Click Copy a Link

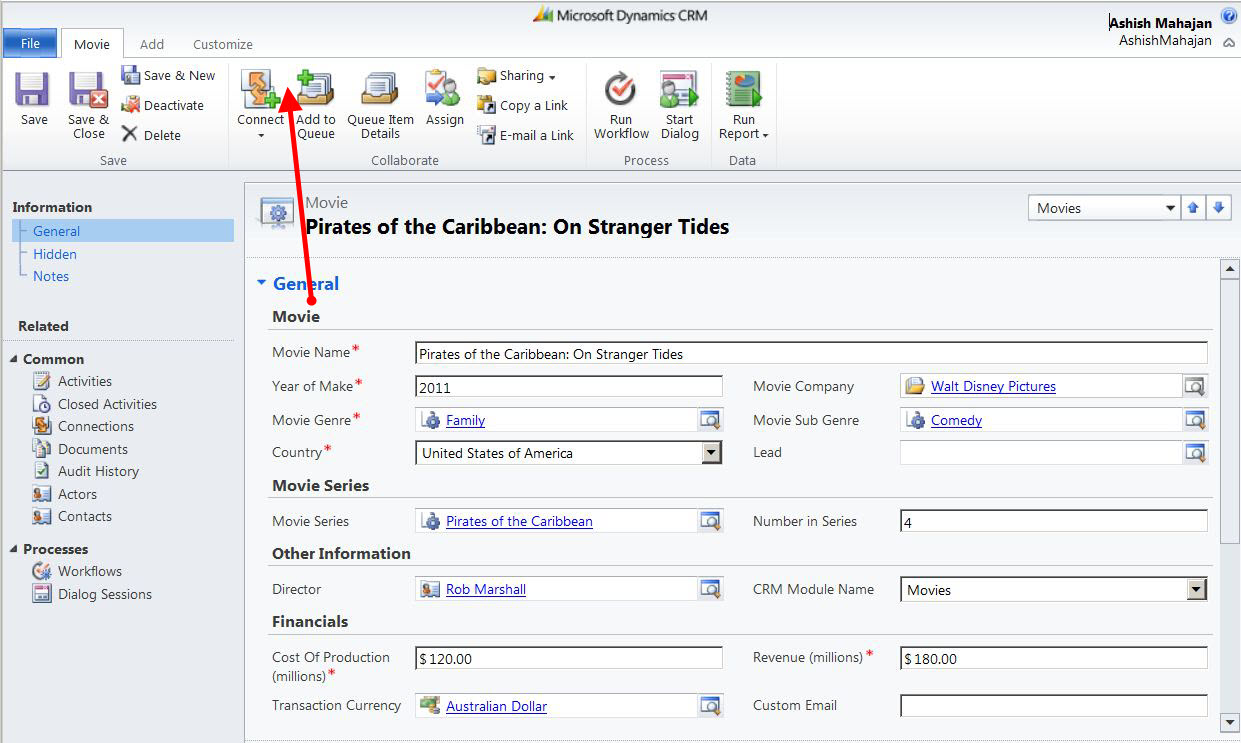click(x=522, y=105)
